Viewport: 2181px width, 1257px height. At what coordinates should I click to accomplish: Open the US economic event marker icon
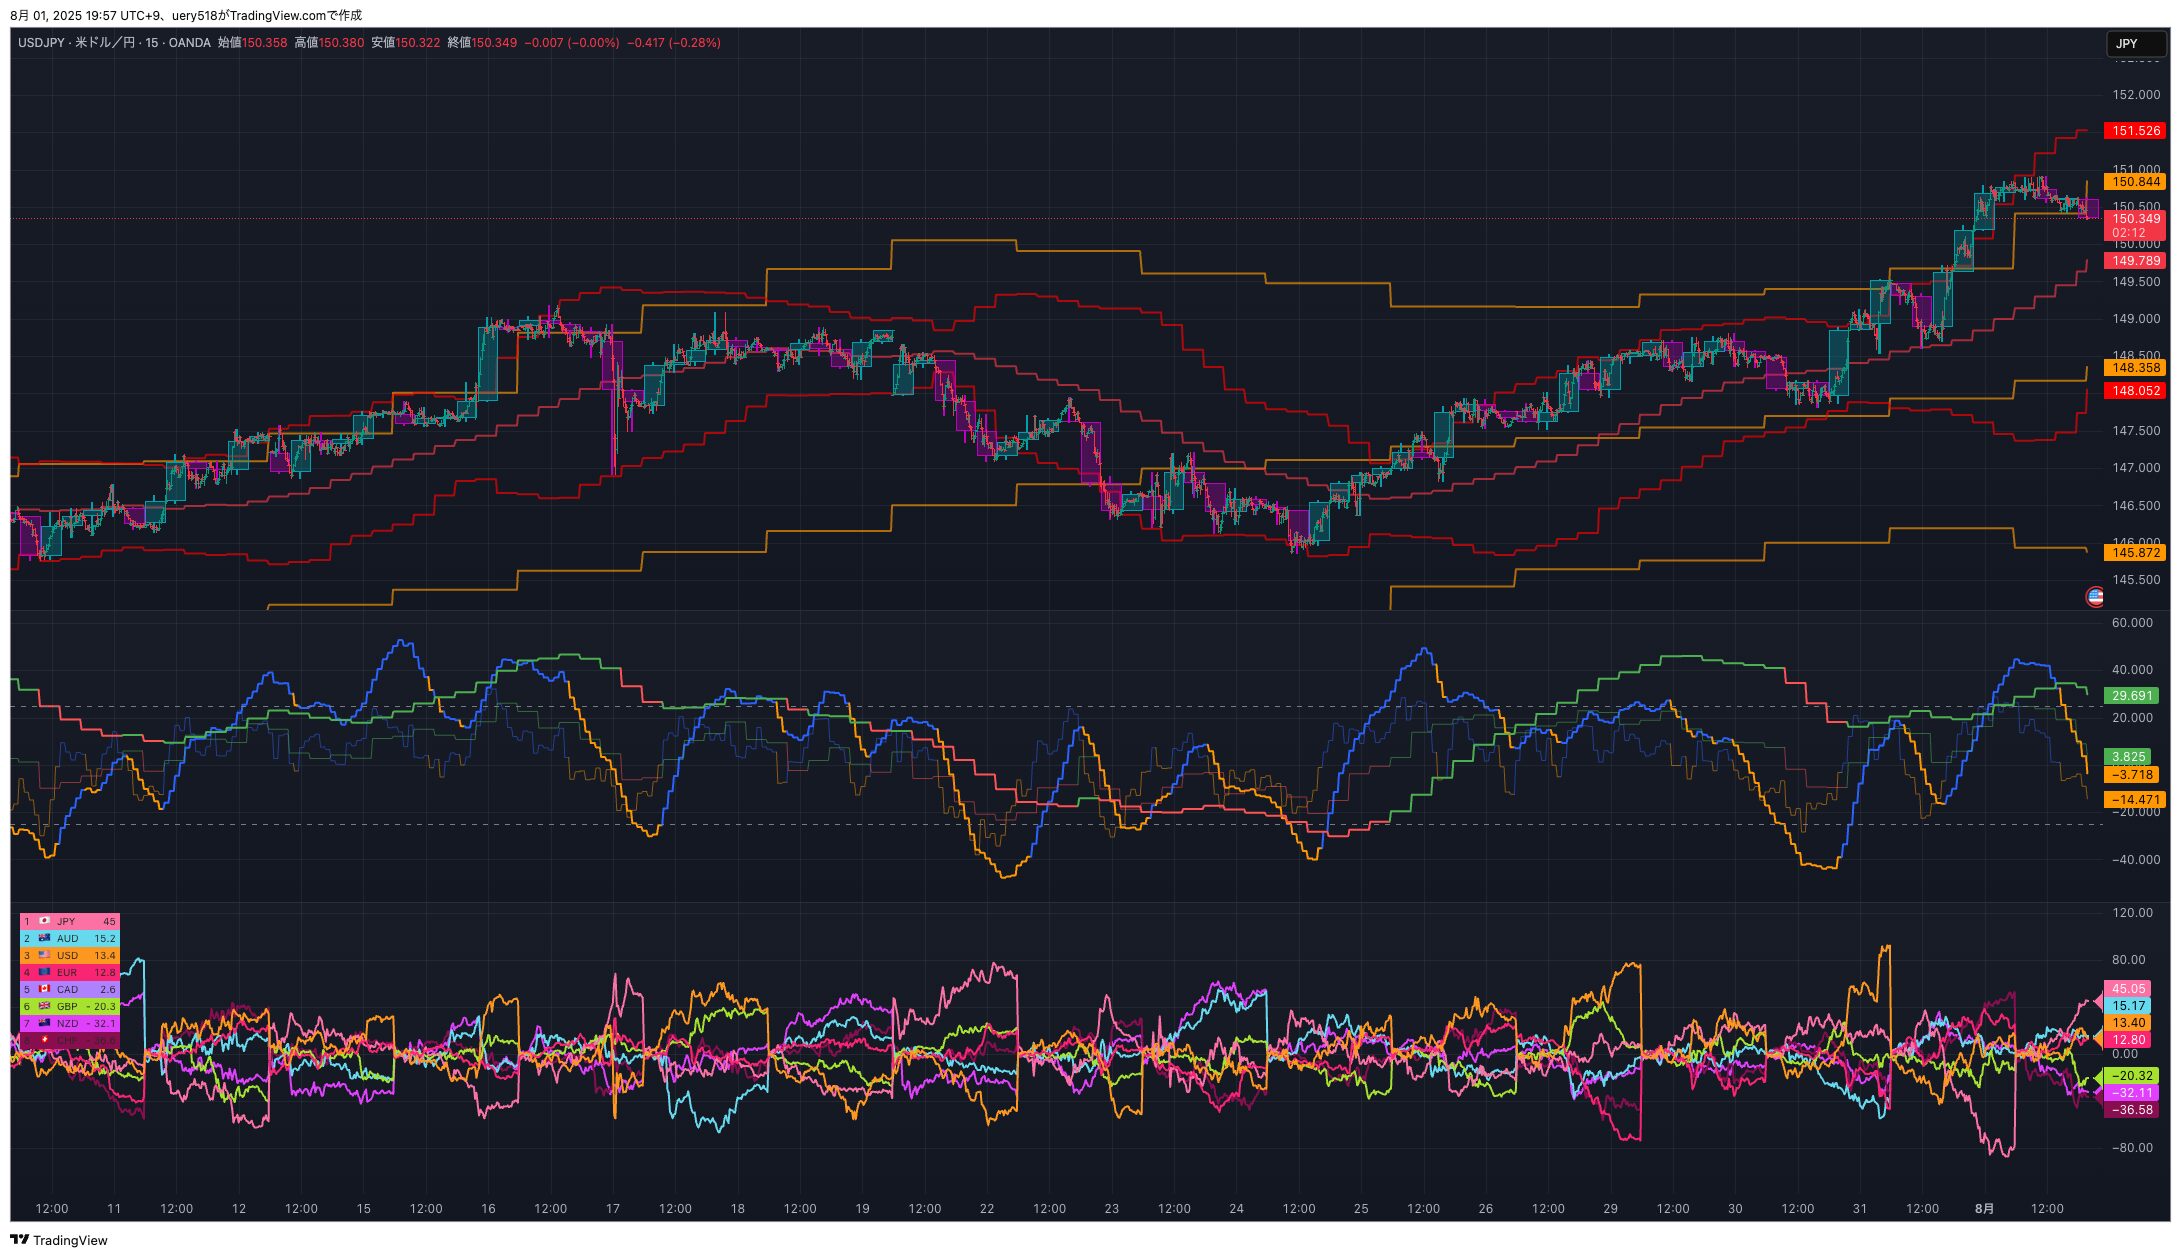point(2095,597)
